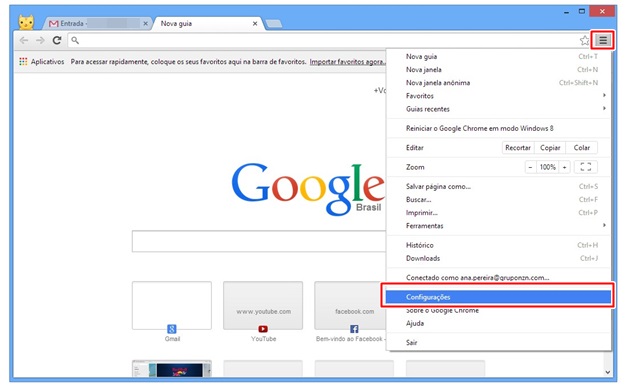This screenshot has height=387, width=625.
Task: Select Sair to quit Chrome
Action: coord(499,342)
